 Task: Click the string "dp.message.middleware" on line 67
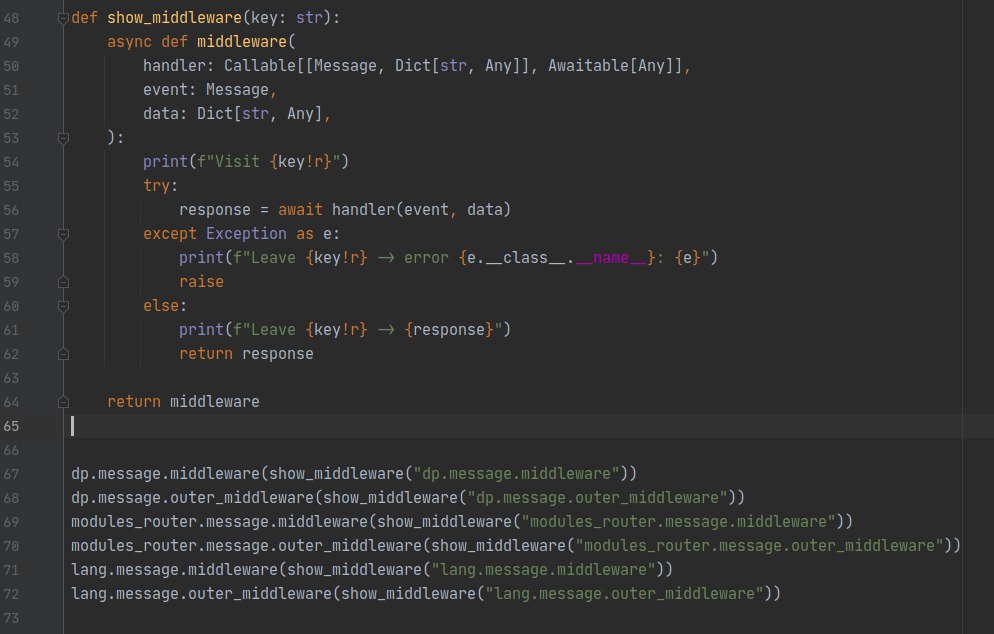[515, 474]
